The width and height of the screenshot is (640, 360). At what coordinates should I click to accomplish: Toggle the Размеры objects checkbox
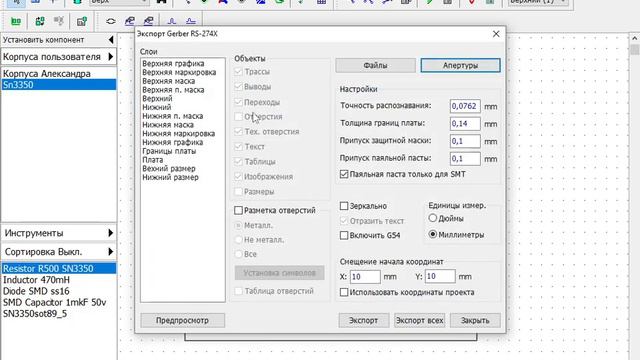[x=238, y=191]
